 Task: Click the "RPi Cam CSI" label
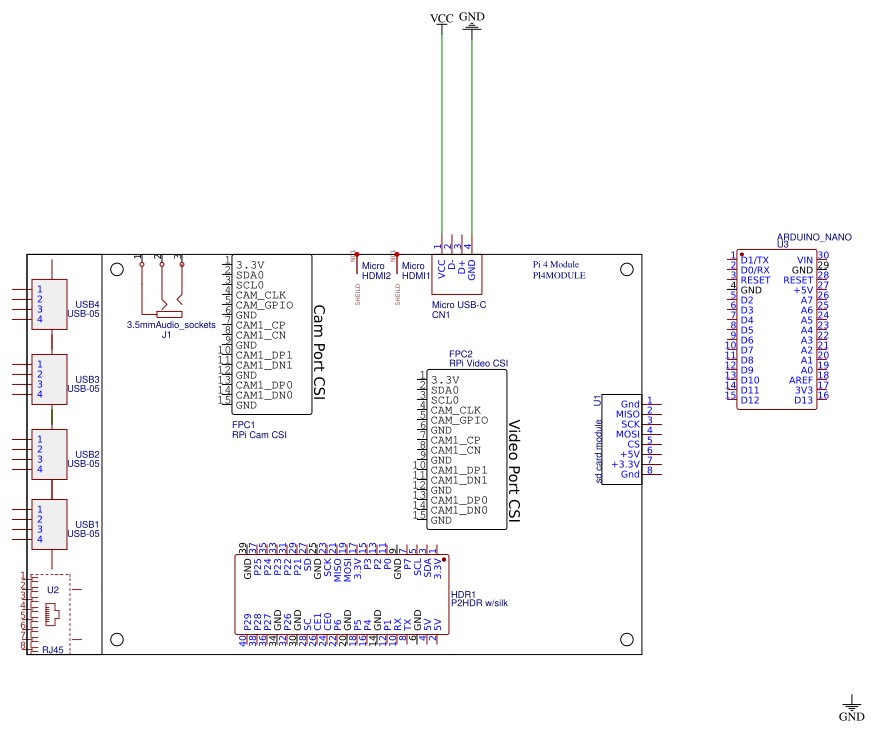pyautogui.click(x=259, y=435)
